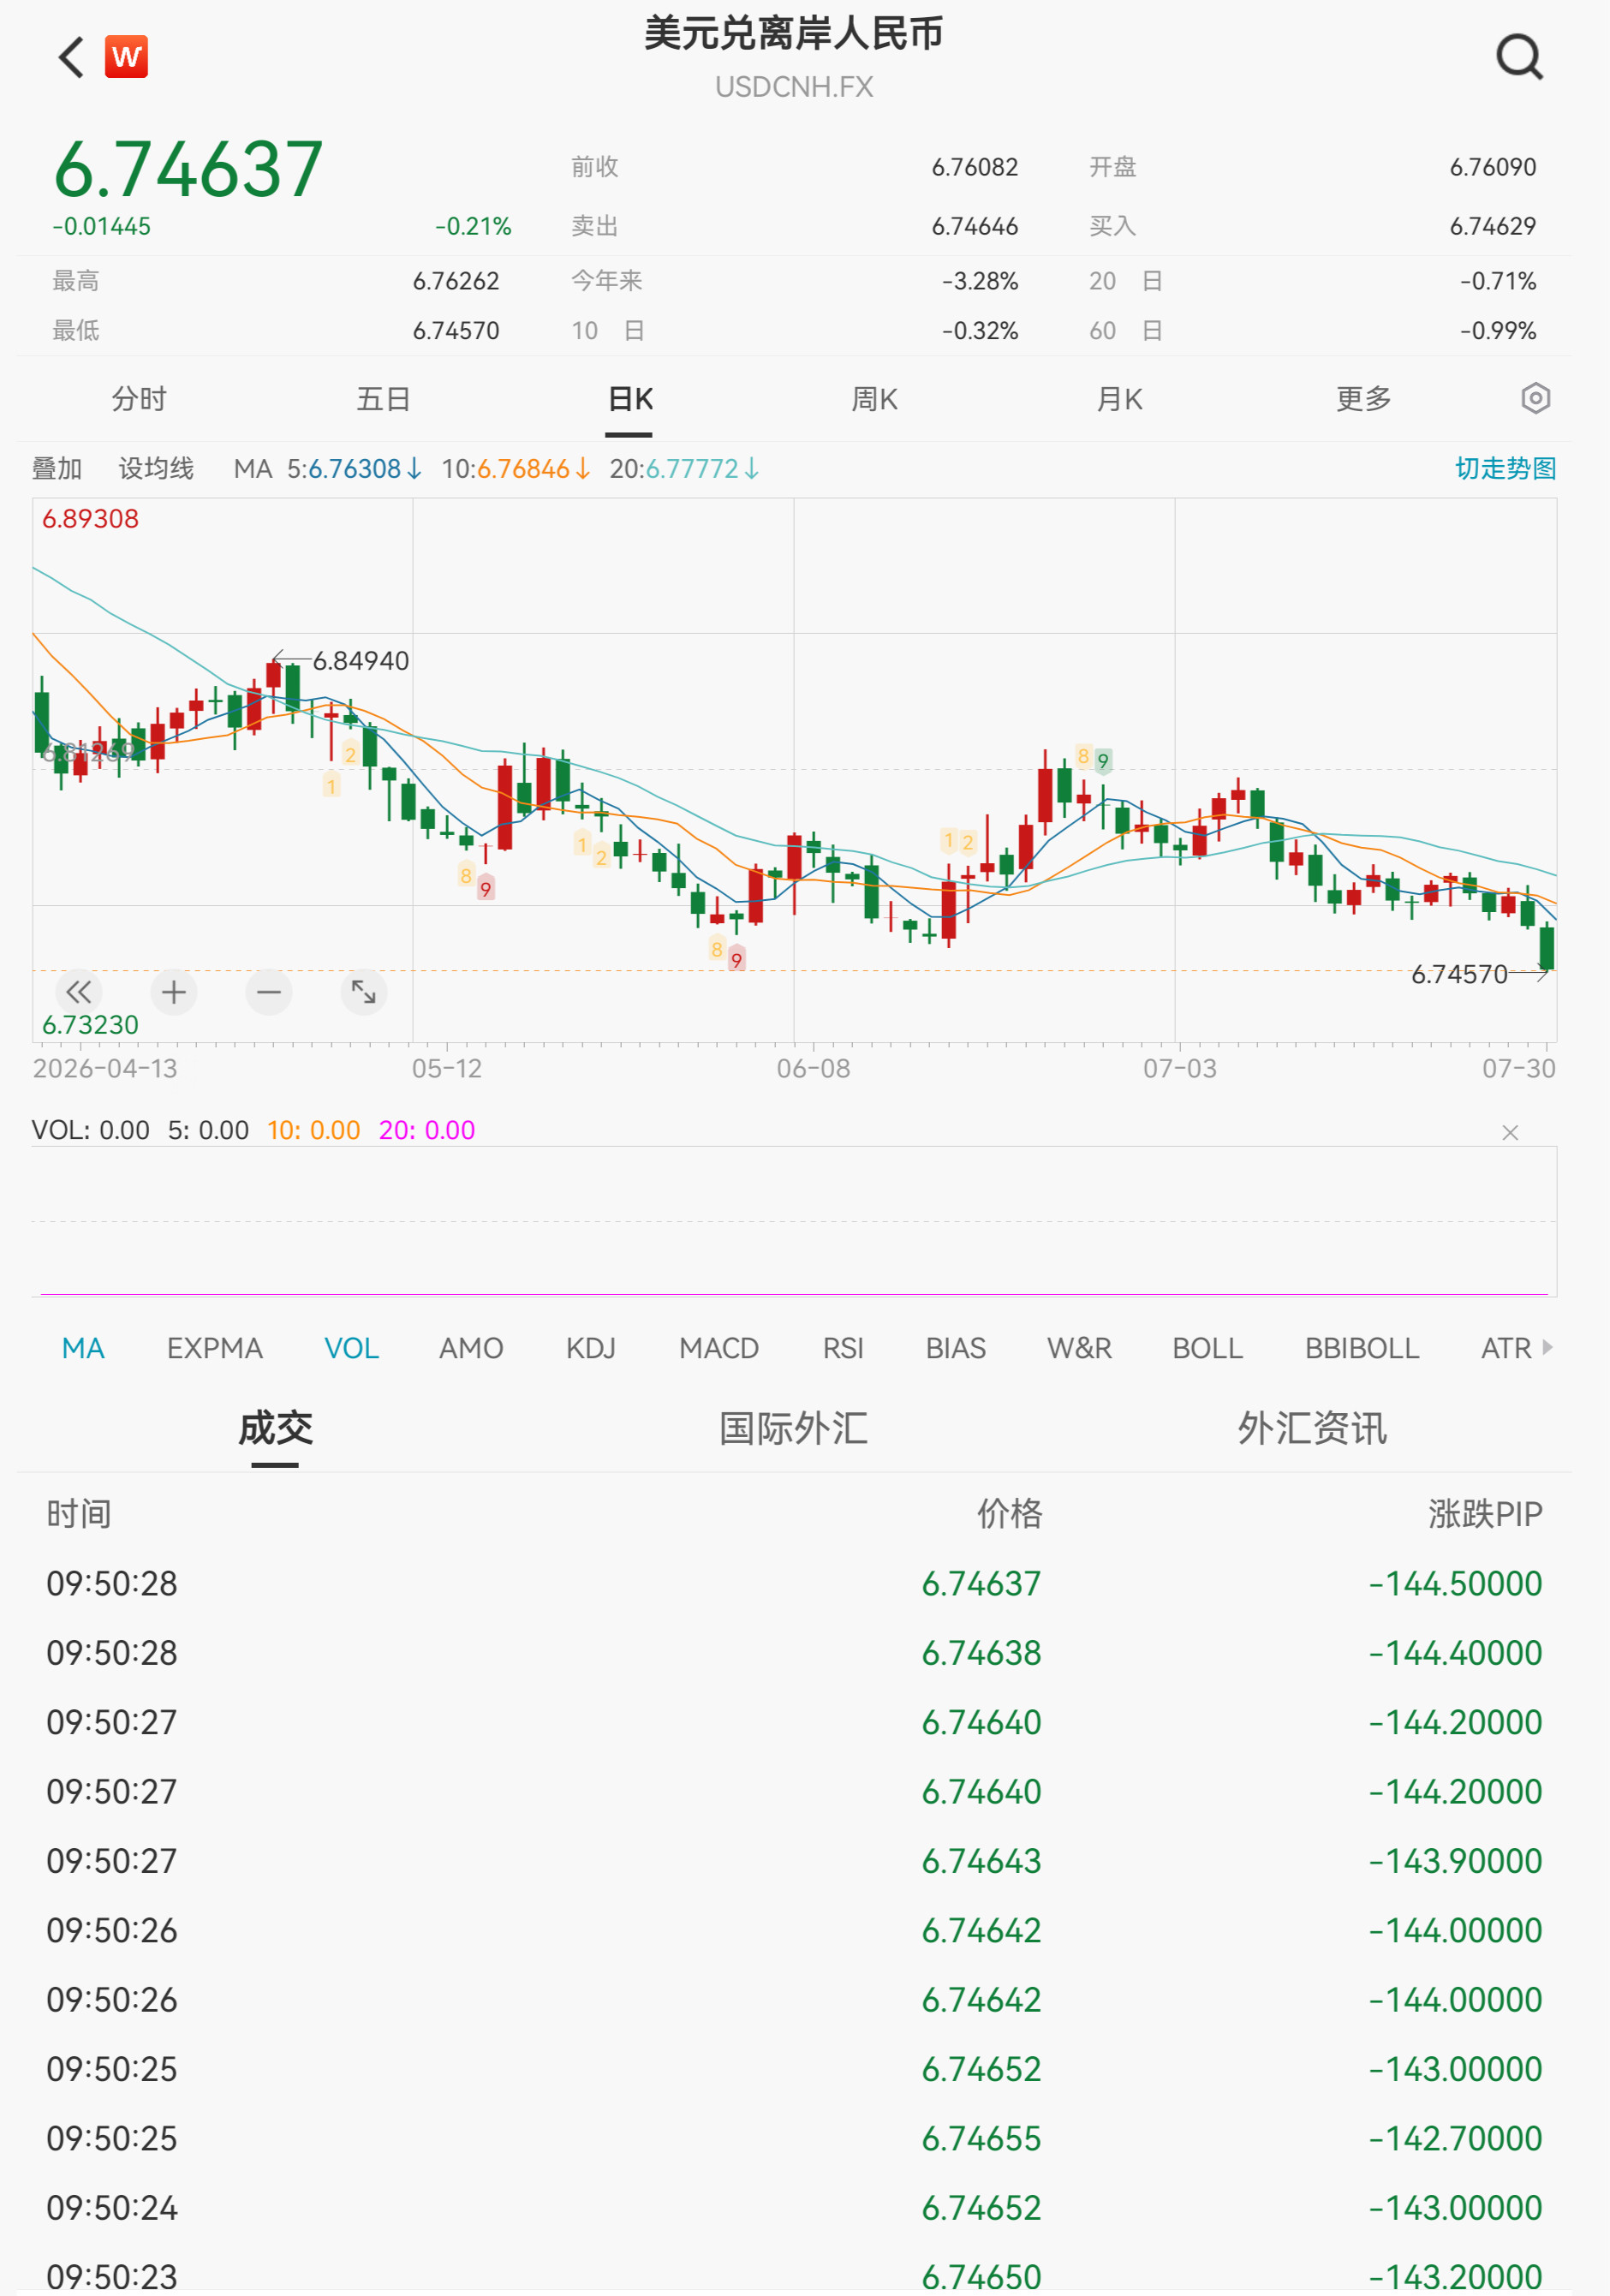
Task: Tap the USDCNH.FX symbol text
Action: pyautogui.click(x=794, y=87)
